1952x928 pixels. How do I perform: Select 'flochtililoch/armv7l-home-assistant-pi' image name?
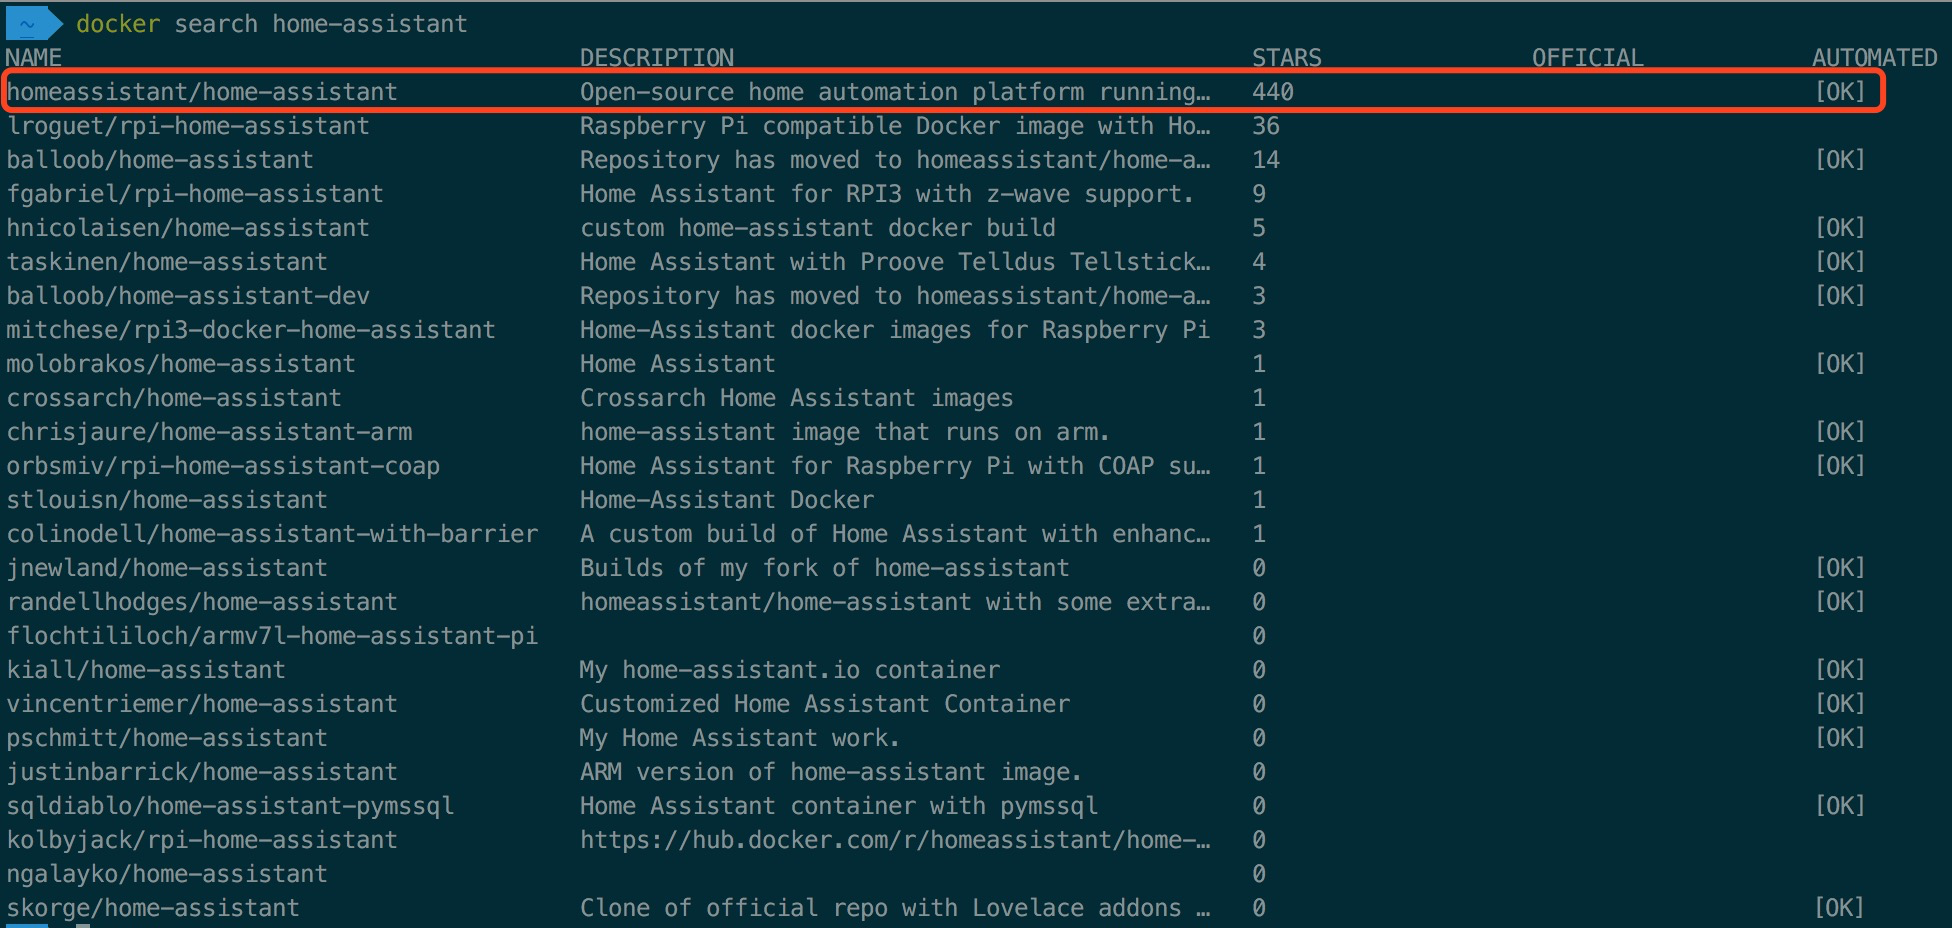272,636
